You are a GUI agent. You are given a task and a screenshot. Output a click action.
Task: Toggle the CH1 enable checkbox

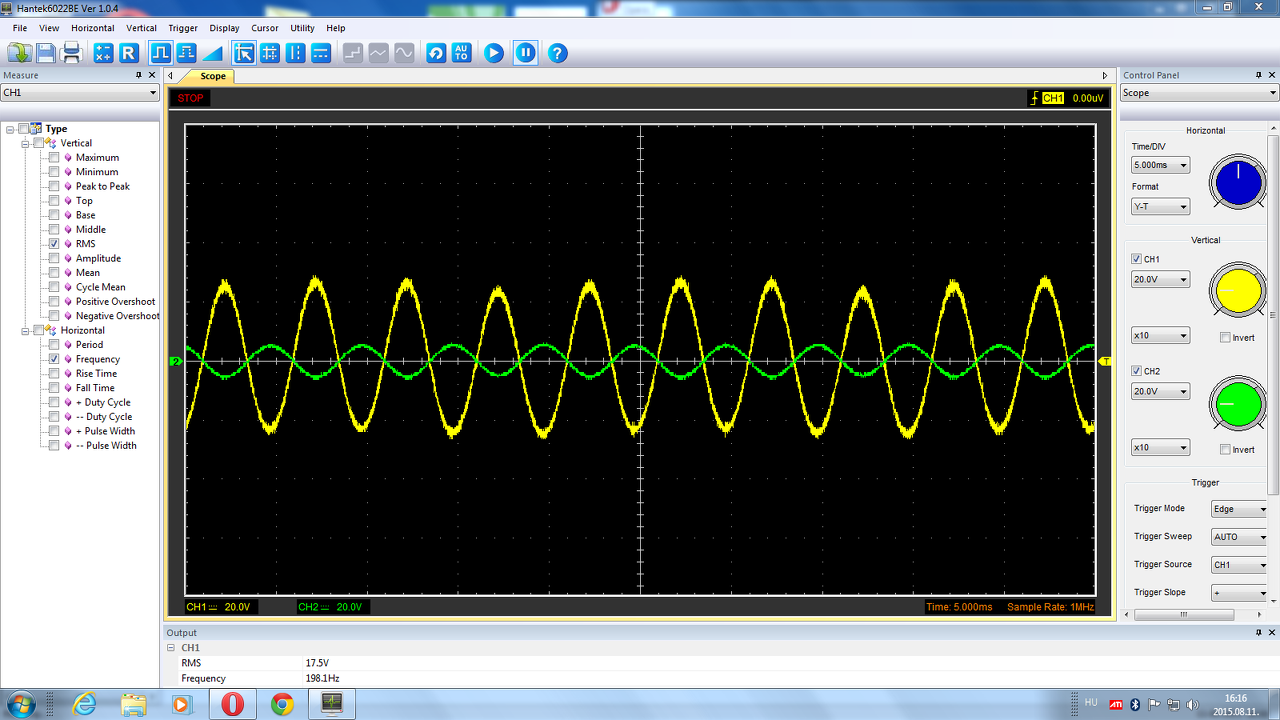(1136, 259)
